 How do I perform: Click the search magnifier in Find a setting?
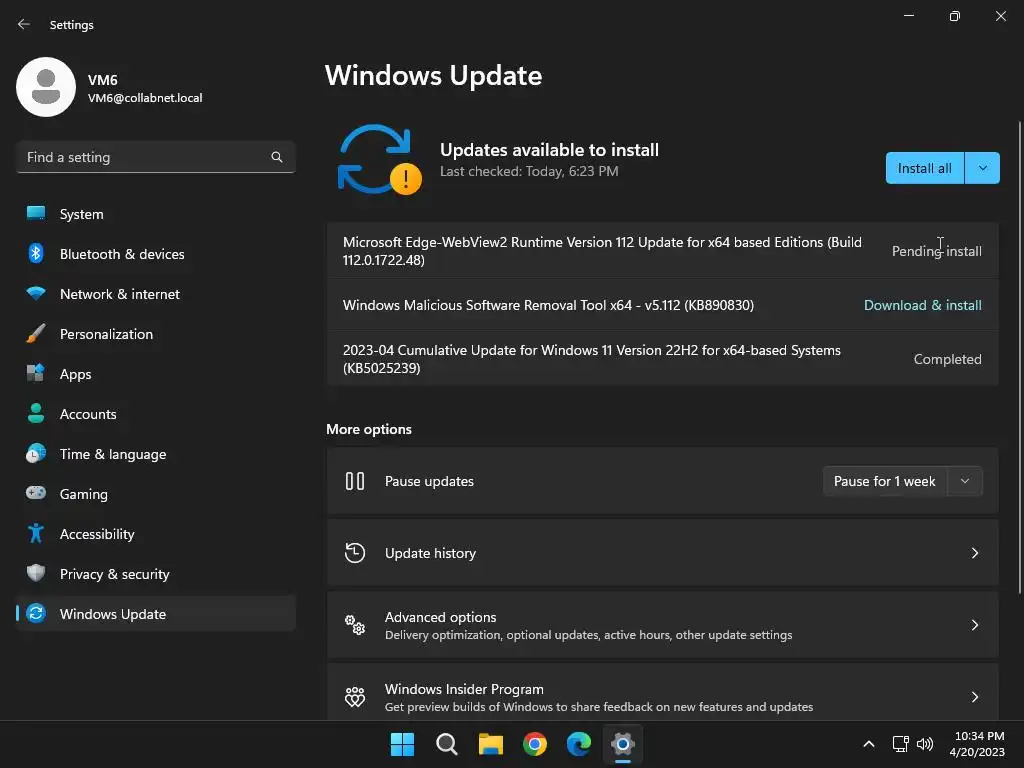click(277, 157)
